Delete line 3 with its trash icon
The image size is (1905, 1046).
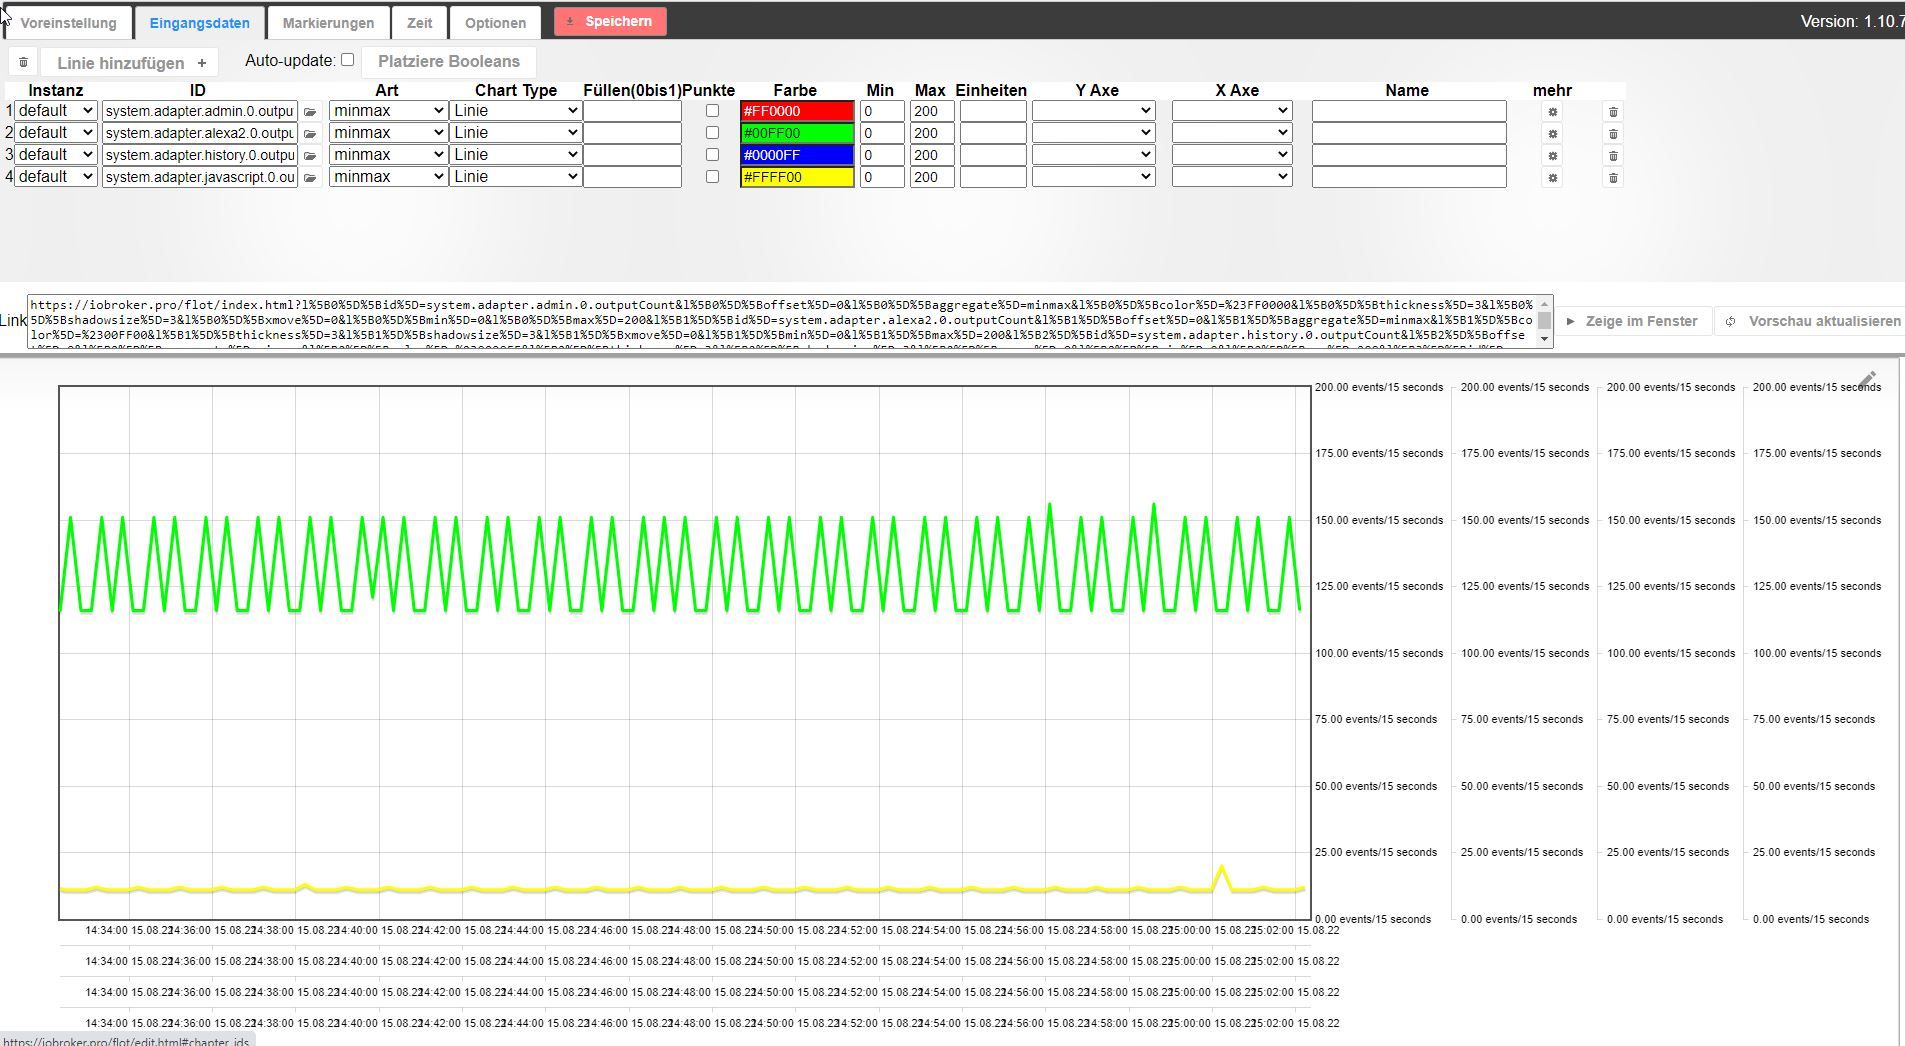1612,156
